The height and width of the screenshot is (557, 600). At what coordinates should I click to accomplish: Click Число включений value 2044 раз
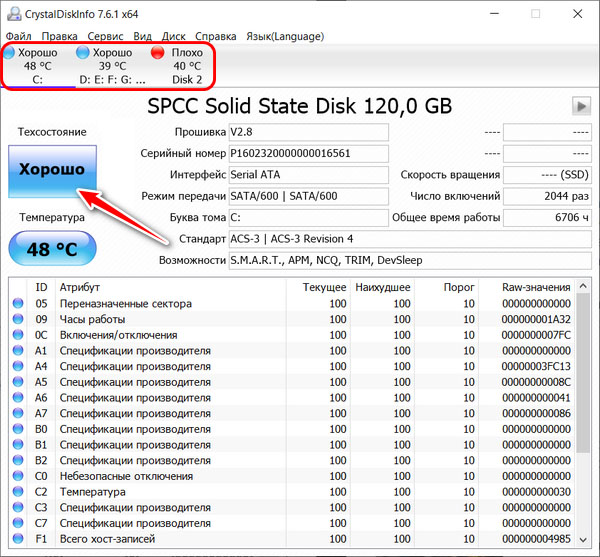coord(547,197)
